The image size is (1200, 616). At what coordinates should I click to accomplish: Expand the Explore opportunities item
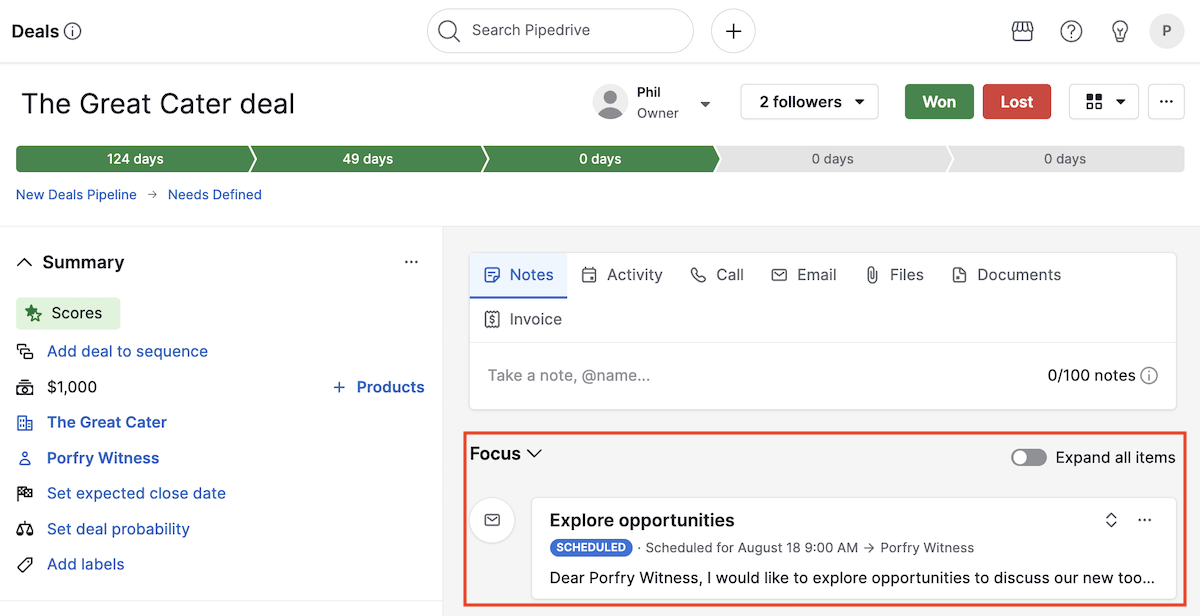point(1111,520)
